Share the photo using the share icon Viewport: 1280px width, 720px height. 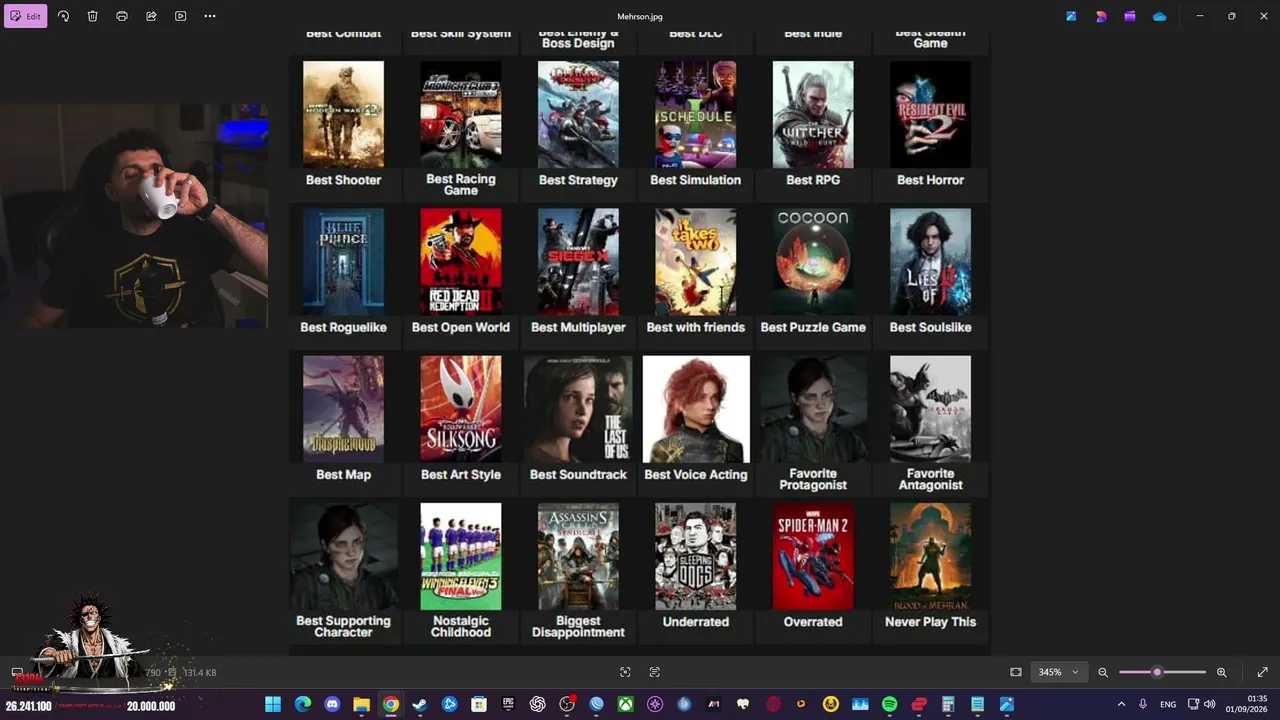151,16
